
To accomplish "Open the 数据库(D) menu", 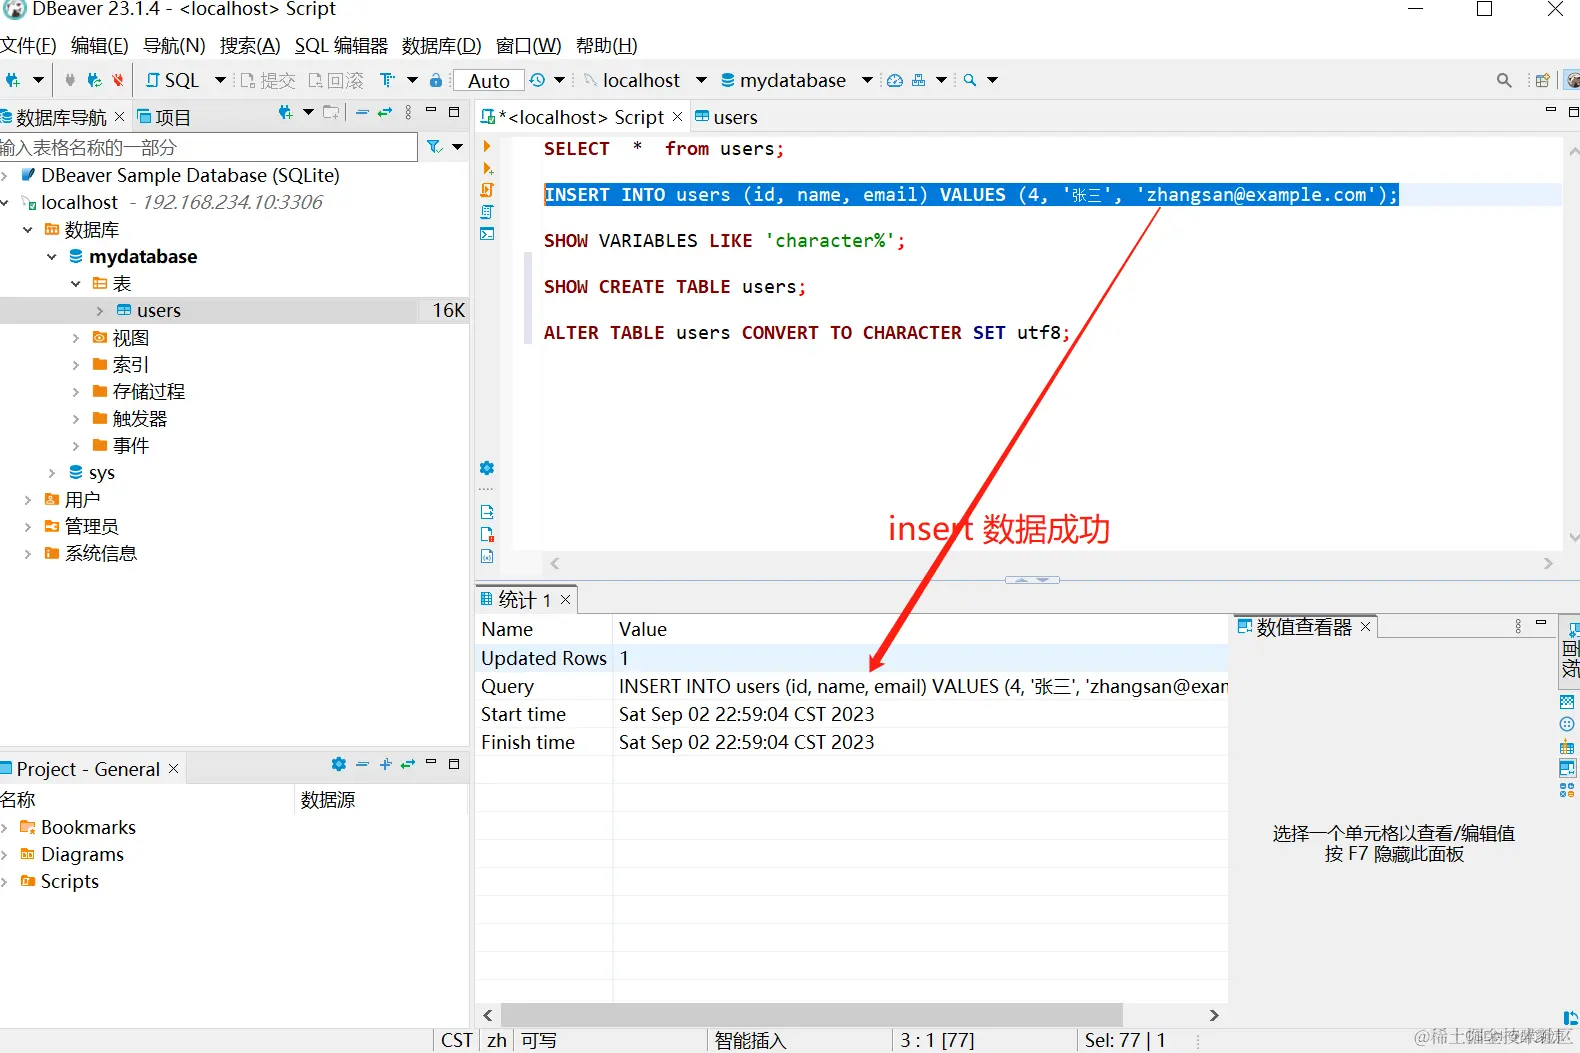I will 442,46.
